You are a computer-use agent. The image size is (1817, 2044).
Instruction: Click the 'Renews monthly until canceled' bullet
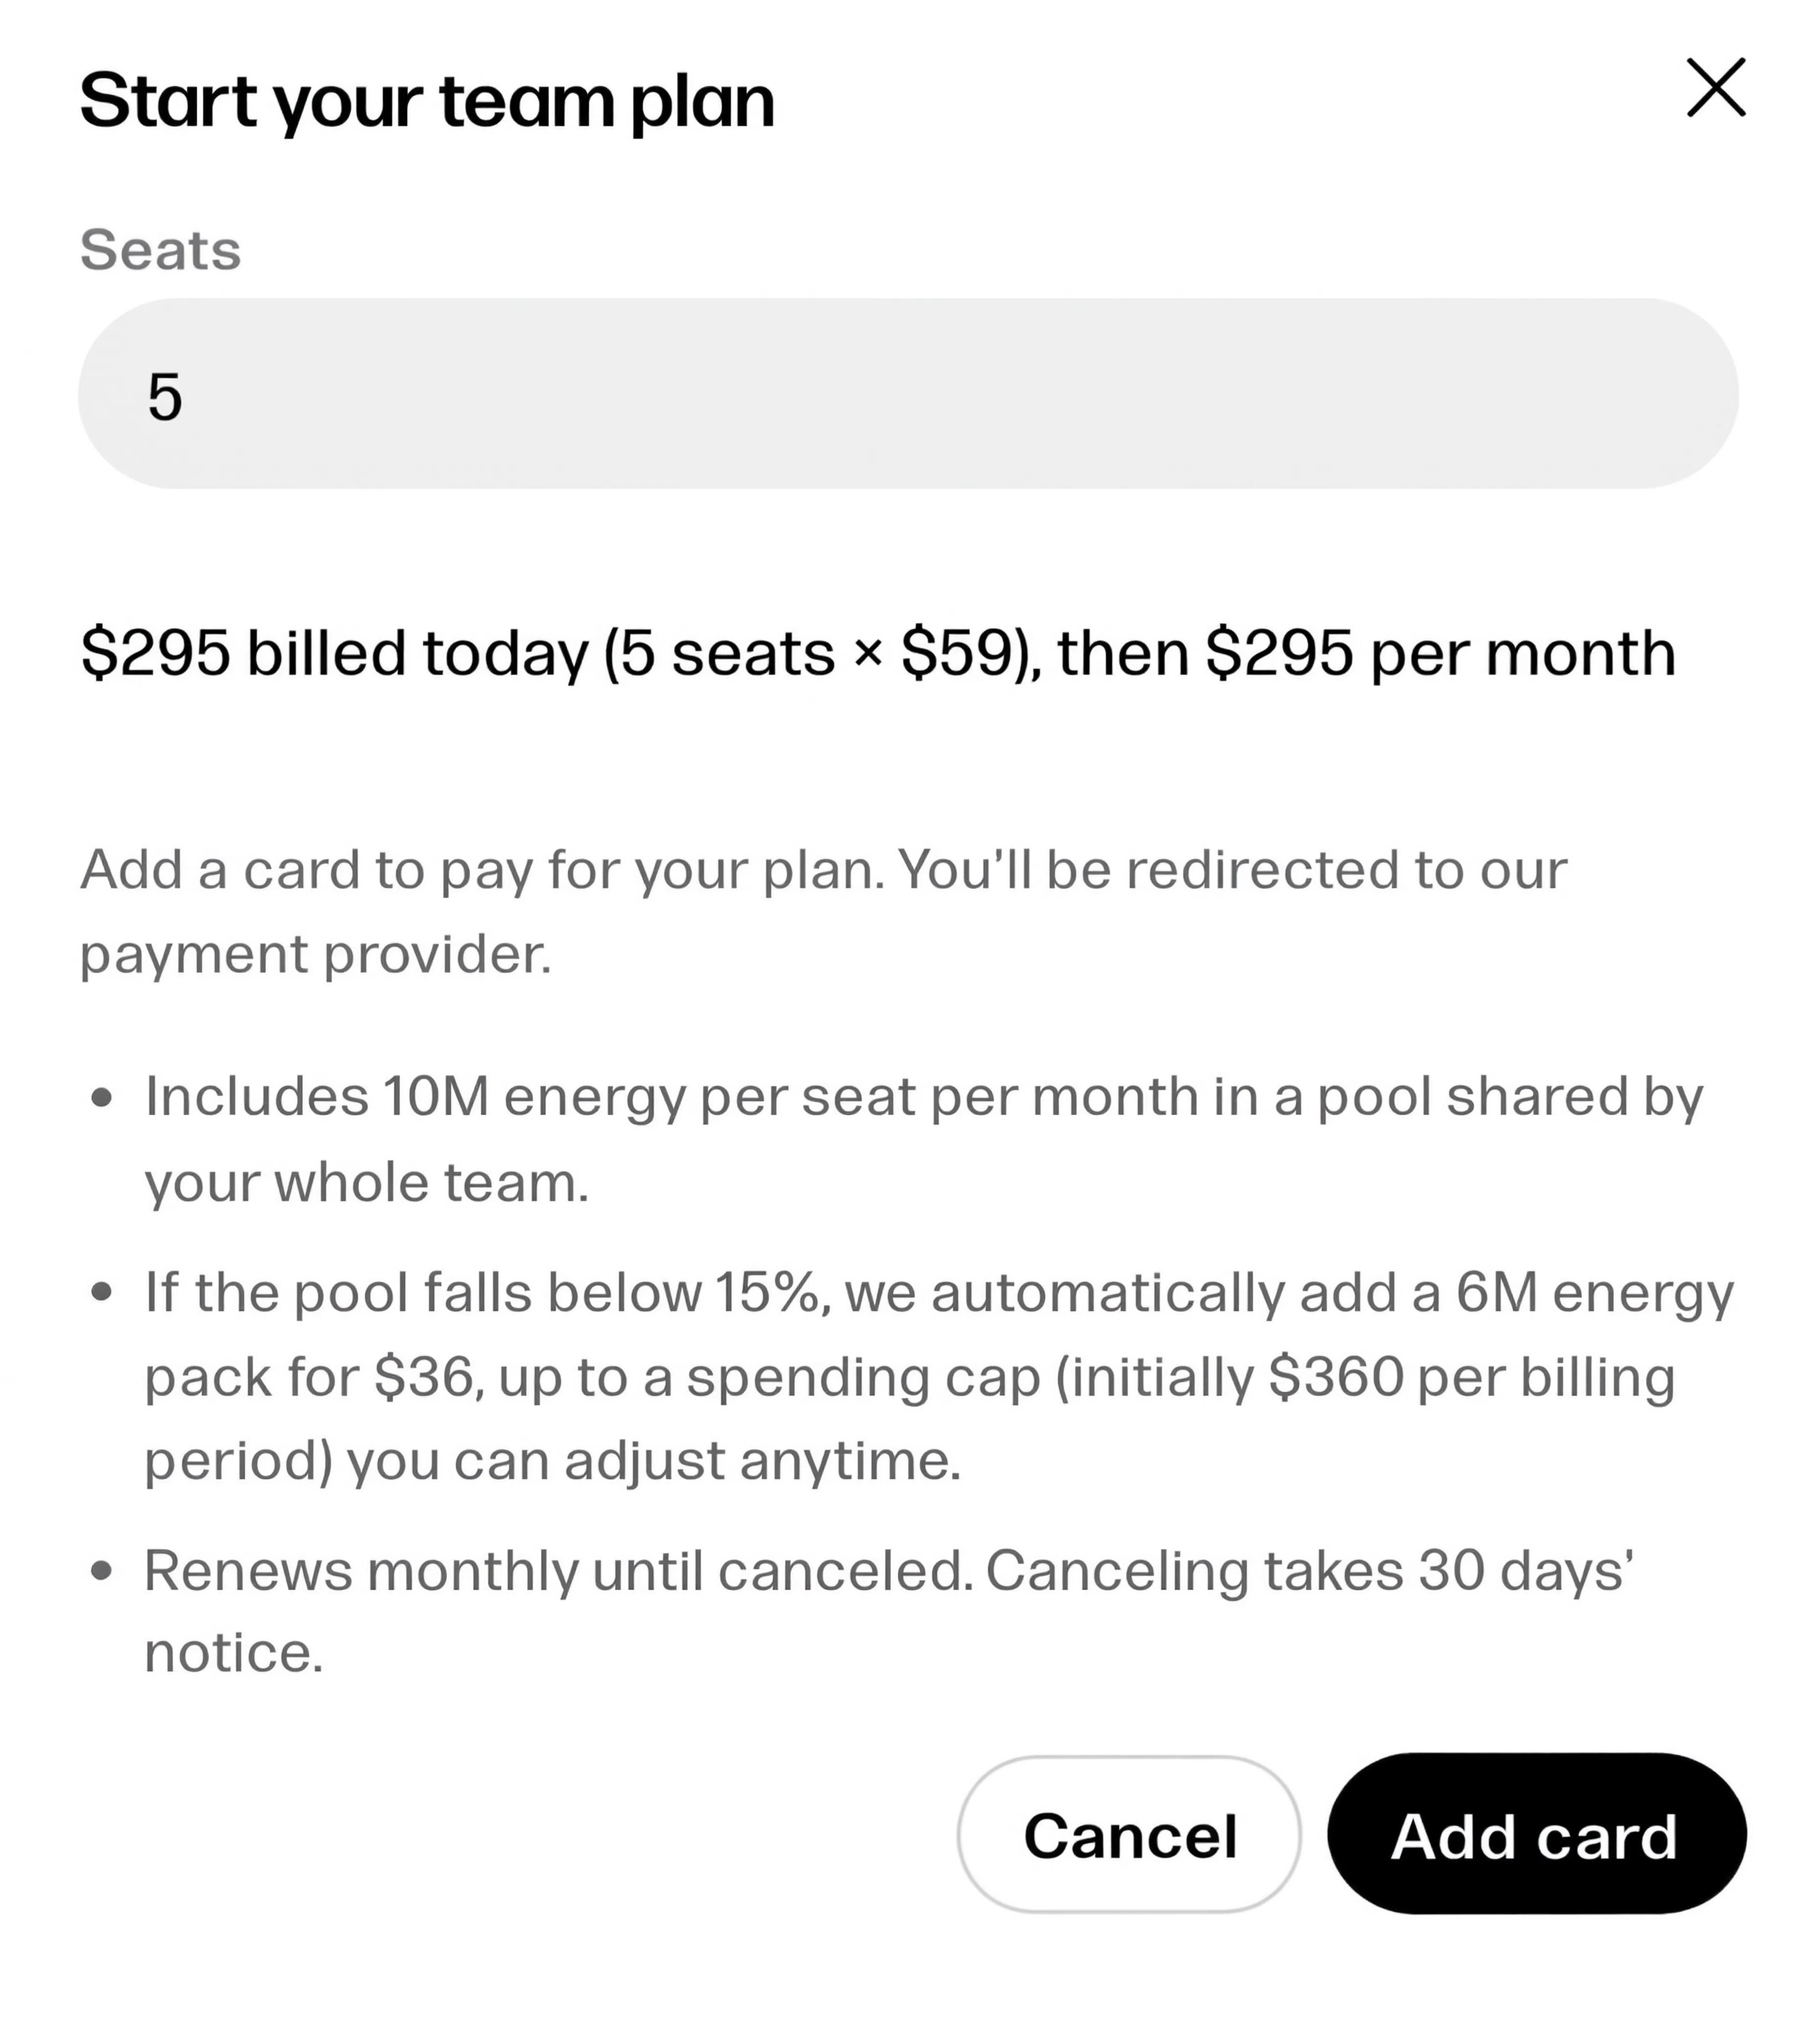(x=559, y=1571)
